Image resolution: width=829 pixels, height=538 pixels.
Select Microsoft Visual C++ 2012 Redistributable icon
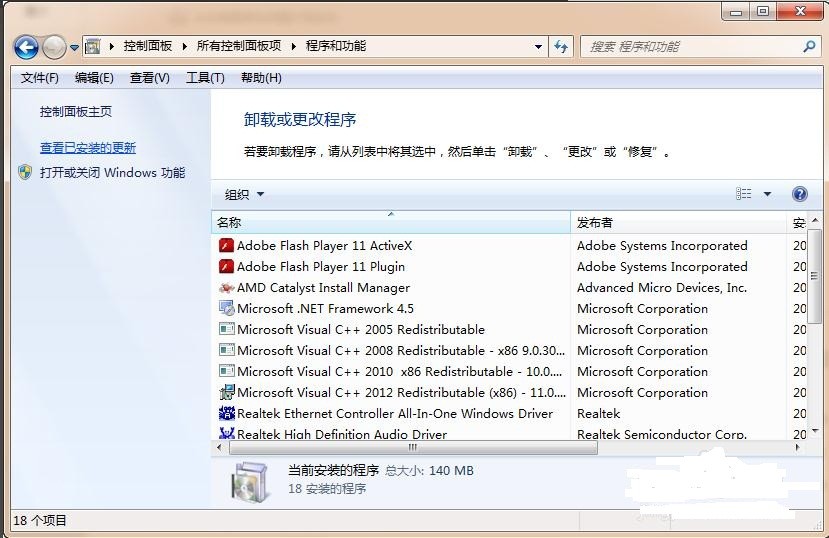pos(226,393)
